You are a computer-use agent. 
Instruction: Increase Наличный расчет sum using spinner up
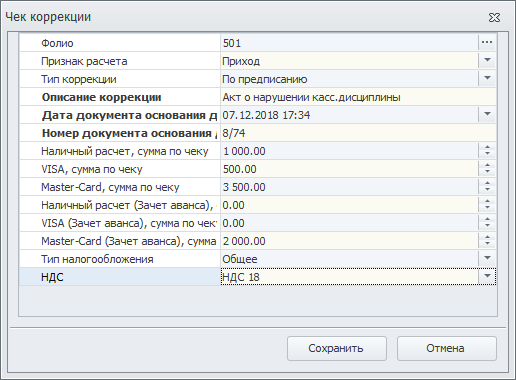[487, 147]
